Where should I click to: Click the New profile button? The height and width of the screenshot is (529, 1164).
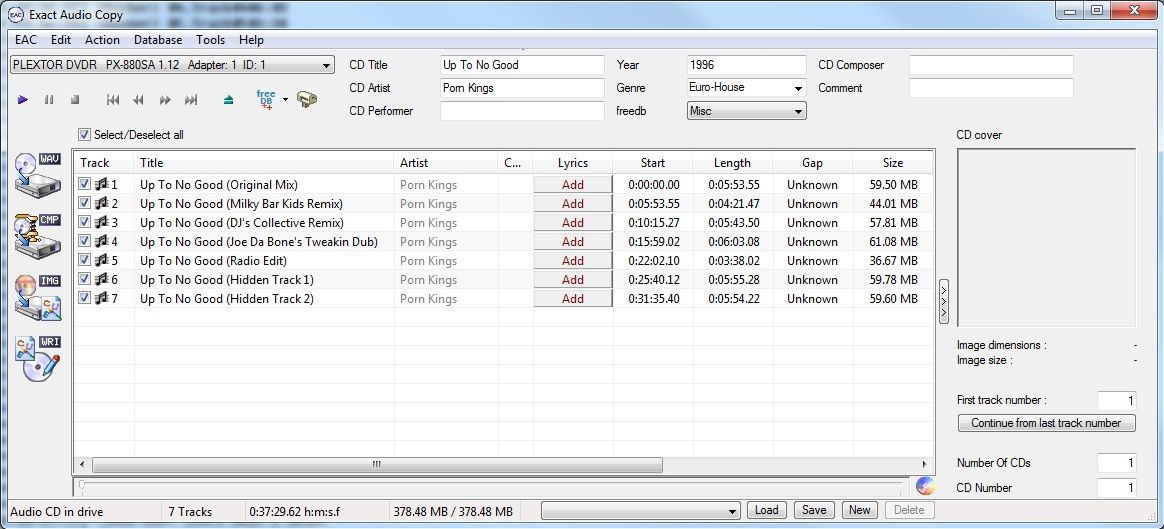click(x=860, y=510)
